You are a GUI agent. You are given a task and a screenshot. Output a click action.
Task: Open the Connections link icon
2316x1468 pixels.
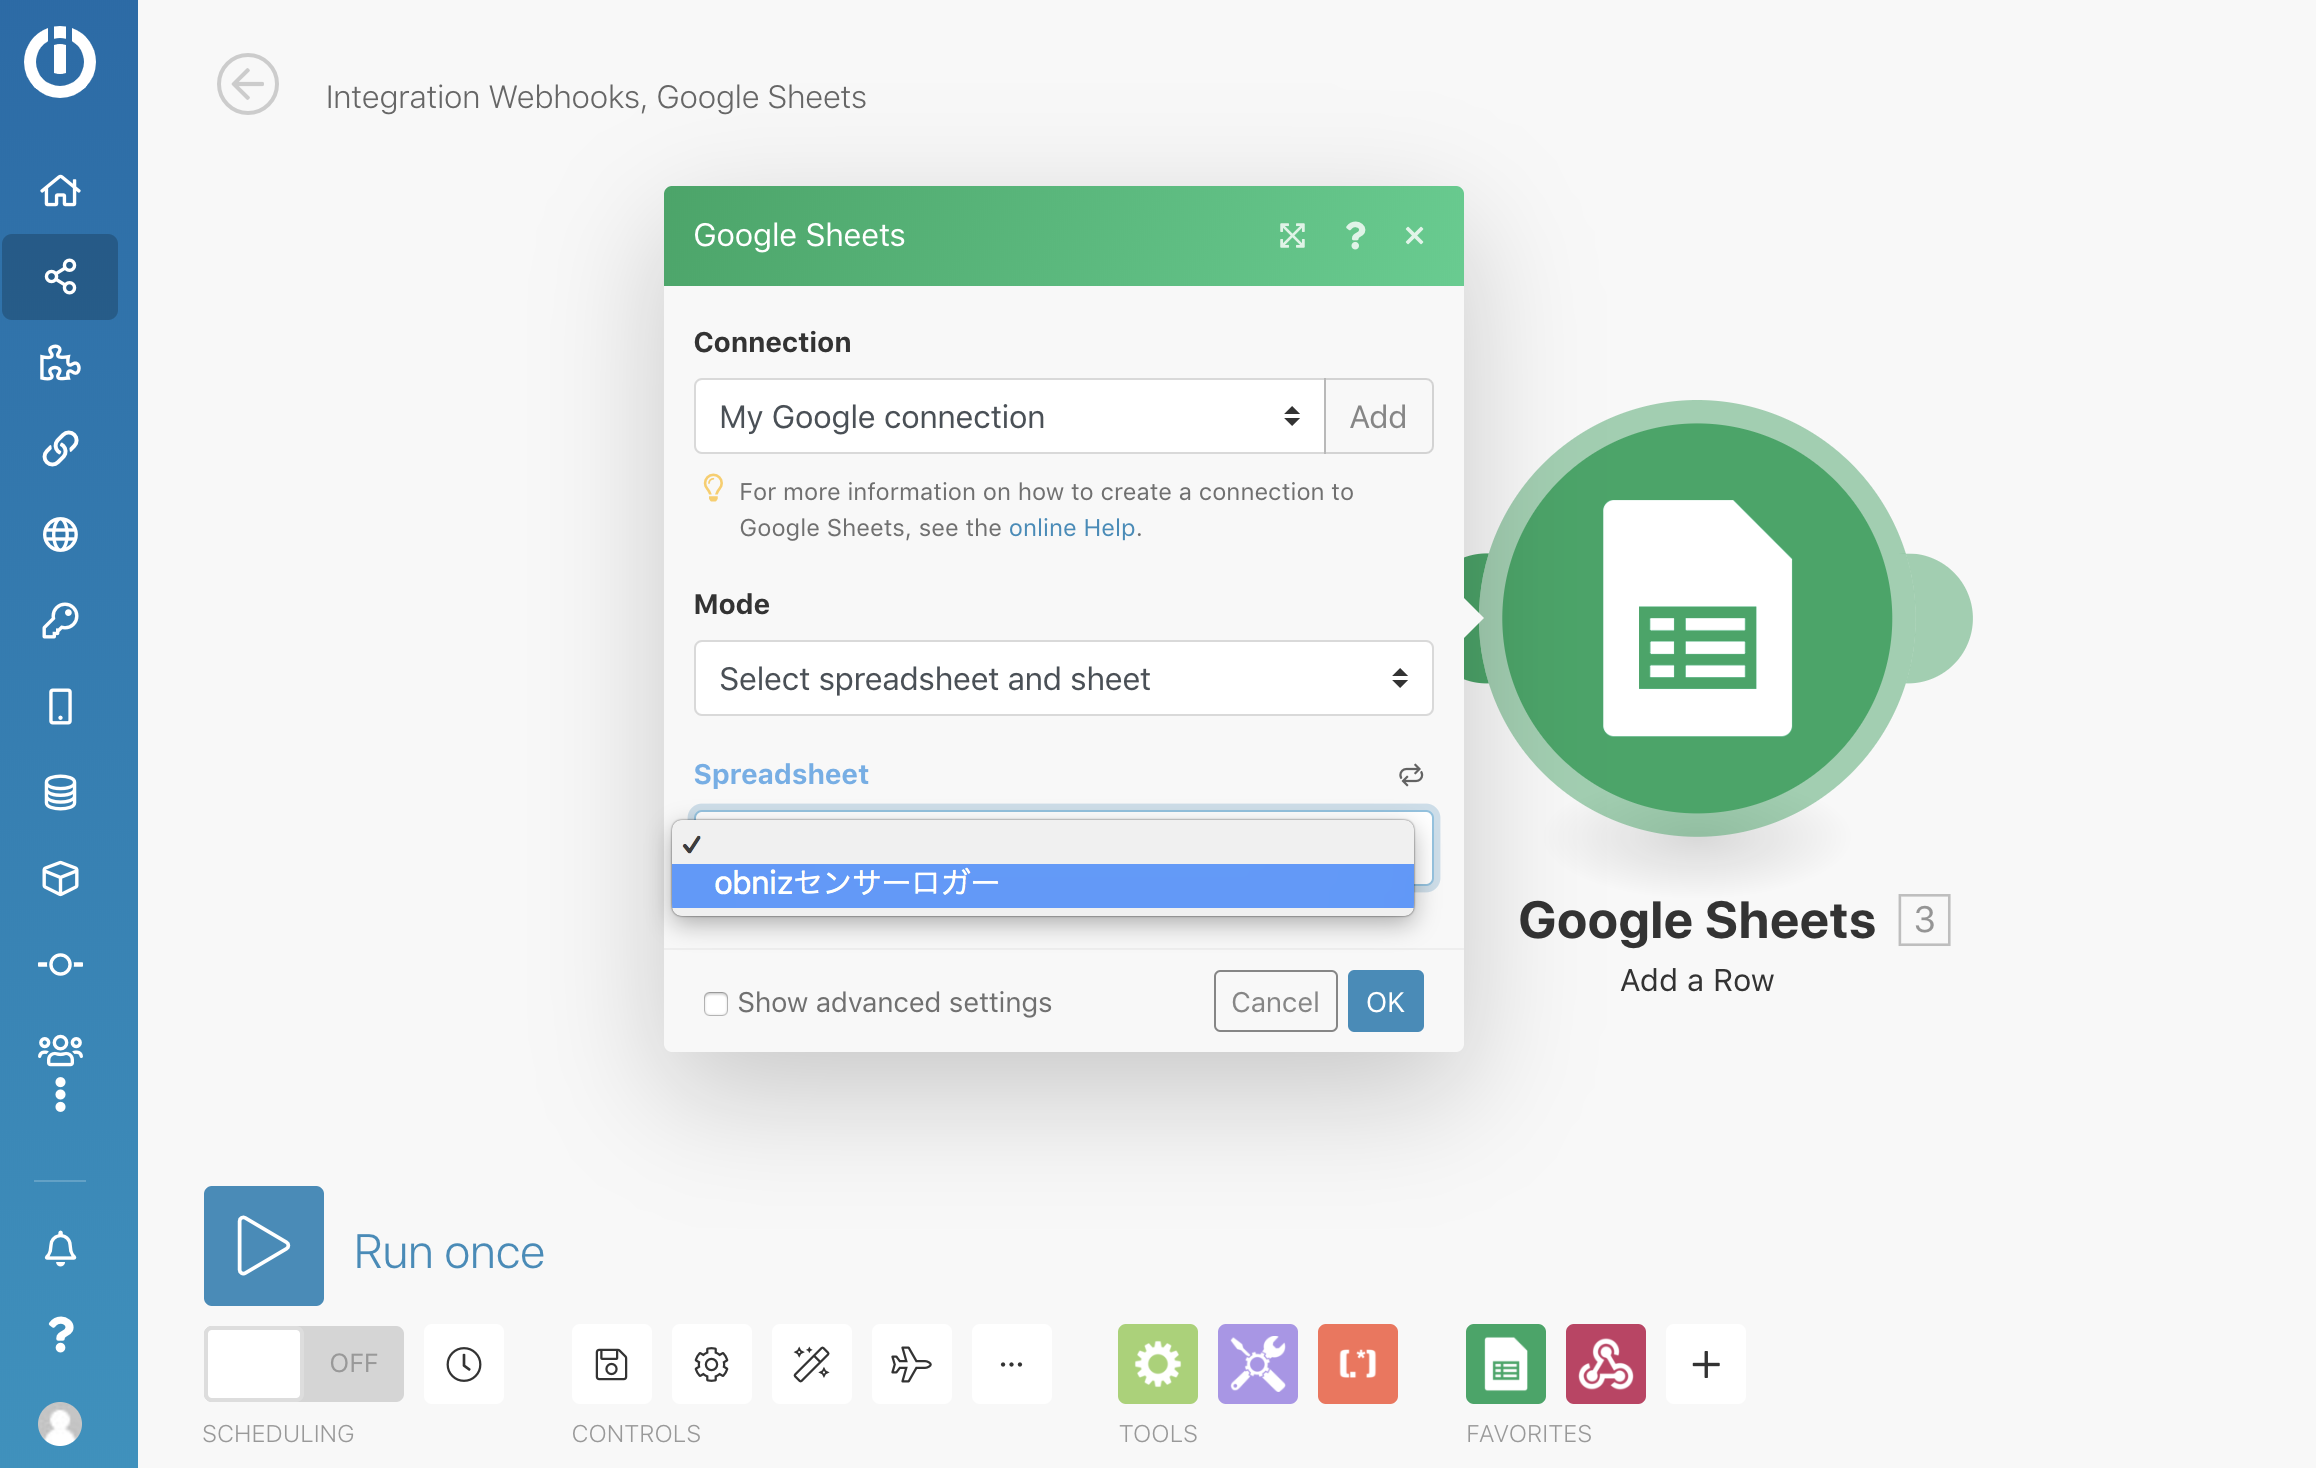60,449
